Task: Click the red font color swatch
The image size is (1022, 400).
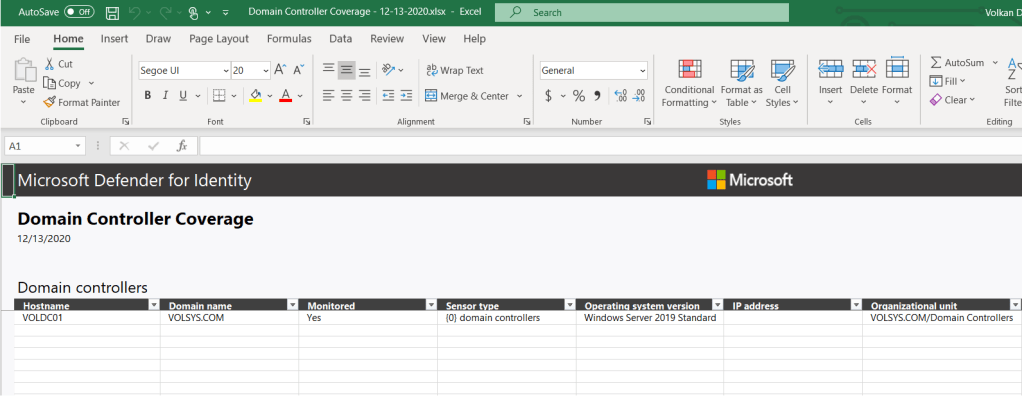Action: tap(285, 96)
